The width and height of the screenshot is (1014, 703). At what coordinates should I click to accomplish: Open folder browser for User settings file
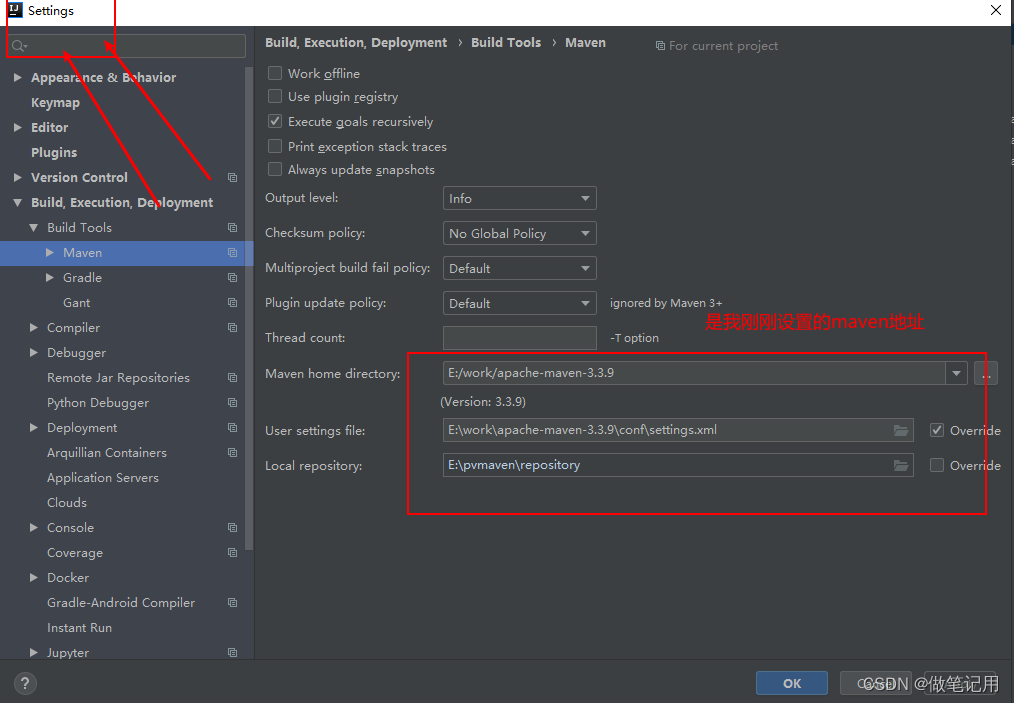pyautogui.click(x=901, y=430)
